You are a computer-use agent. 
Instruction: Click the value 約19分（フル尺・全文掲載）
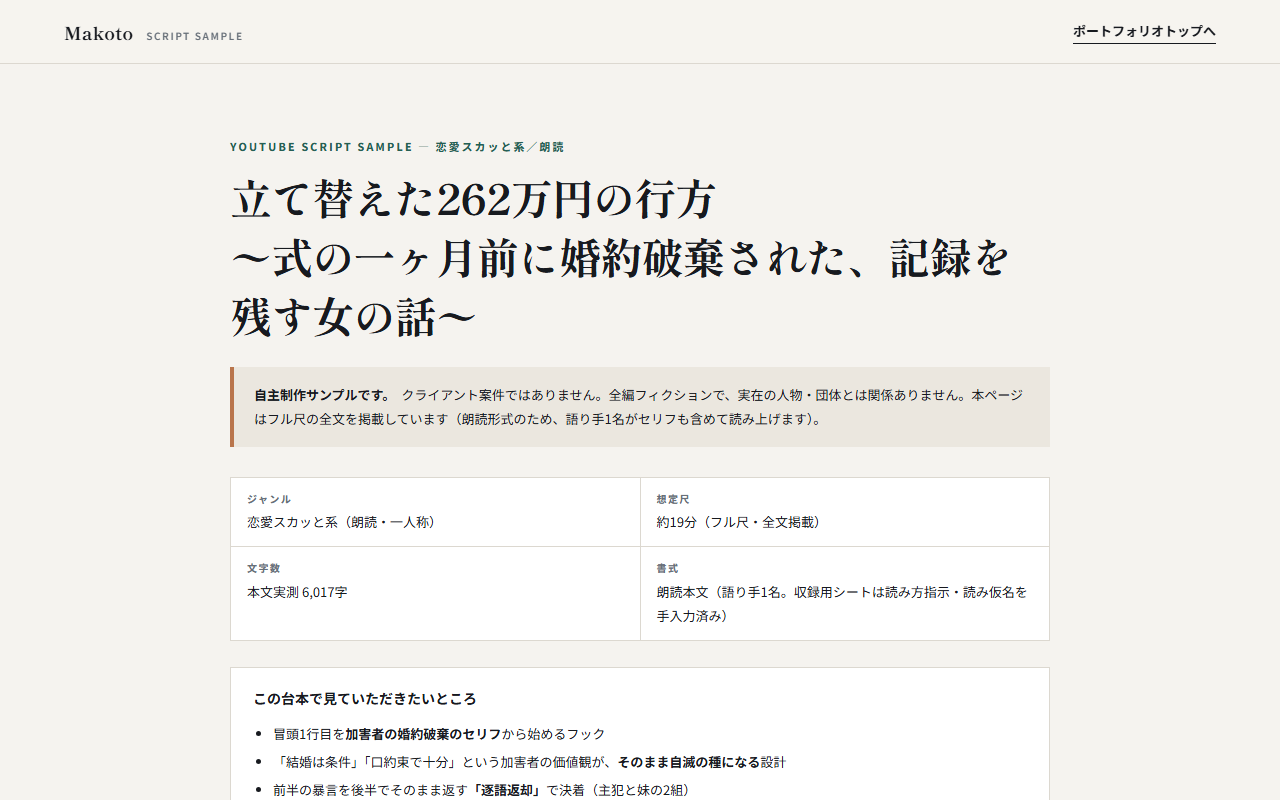(x=741, y=522)
